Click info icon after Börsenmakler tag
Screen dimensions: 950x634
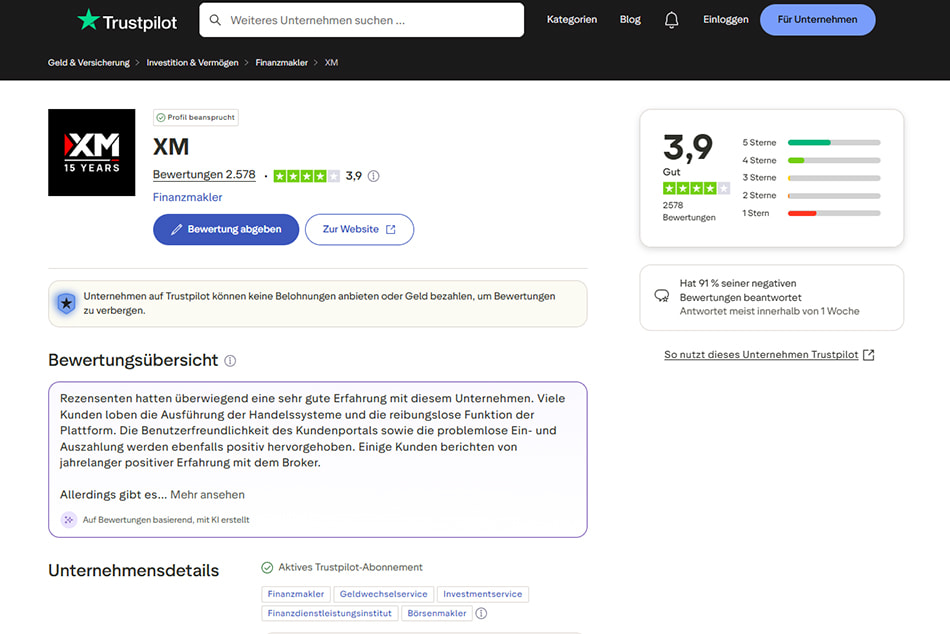click(481, 613)
